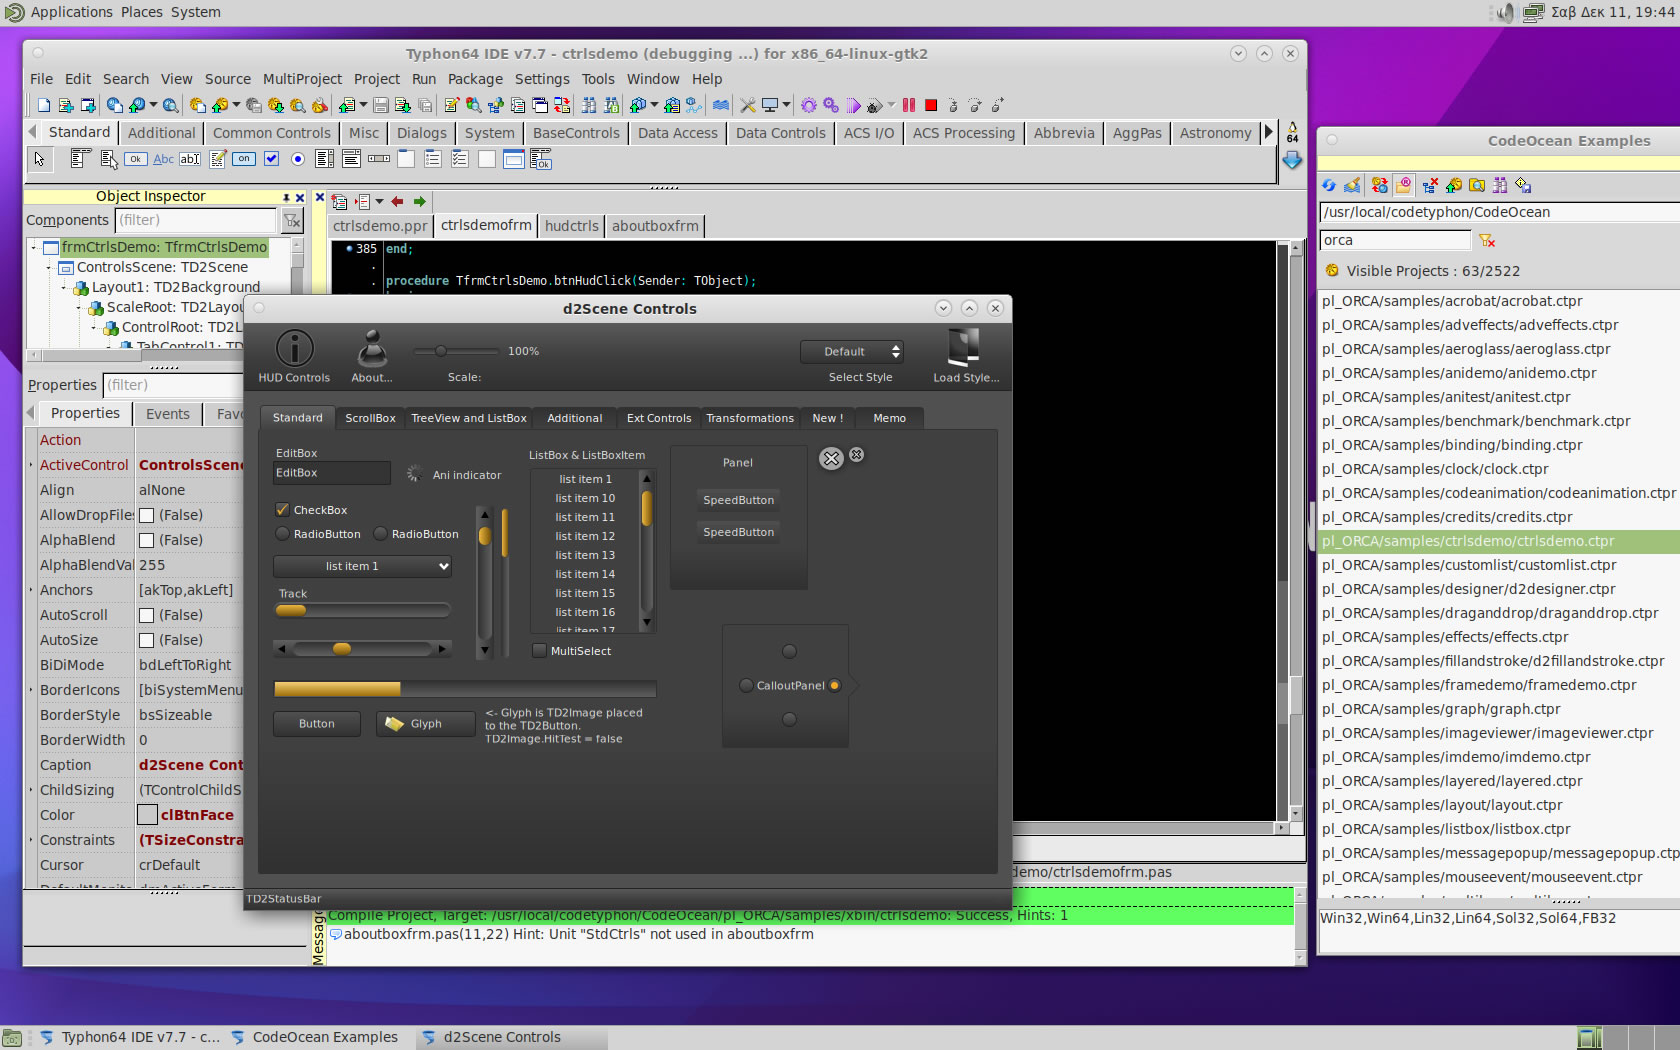This screenshot has width=1680, height=1050.
Task: Click the red Pause icon in IDE toolbar
Action: click(x=909, y=105)
